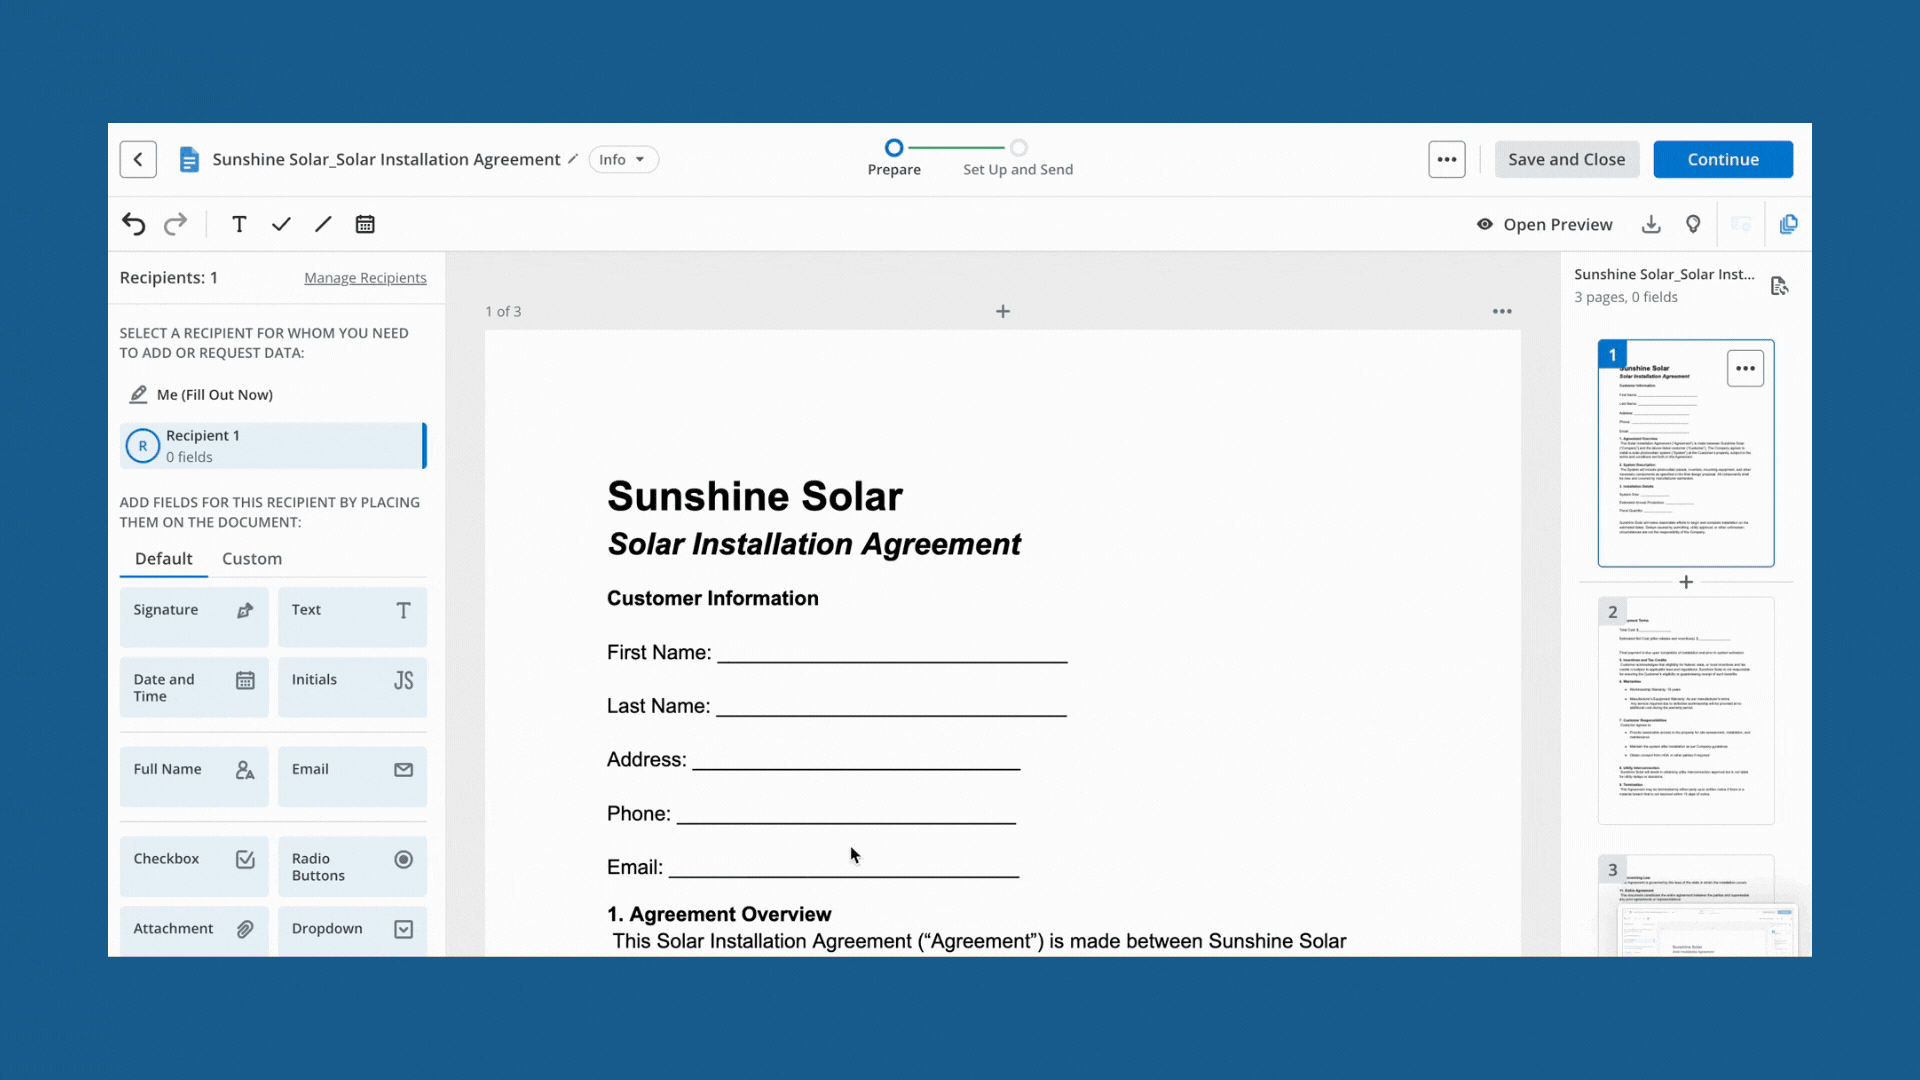
Task: Add page between thumbnails 1 and 2
Action: coord(1686,582)
